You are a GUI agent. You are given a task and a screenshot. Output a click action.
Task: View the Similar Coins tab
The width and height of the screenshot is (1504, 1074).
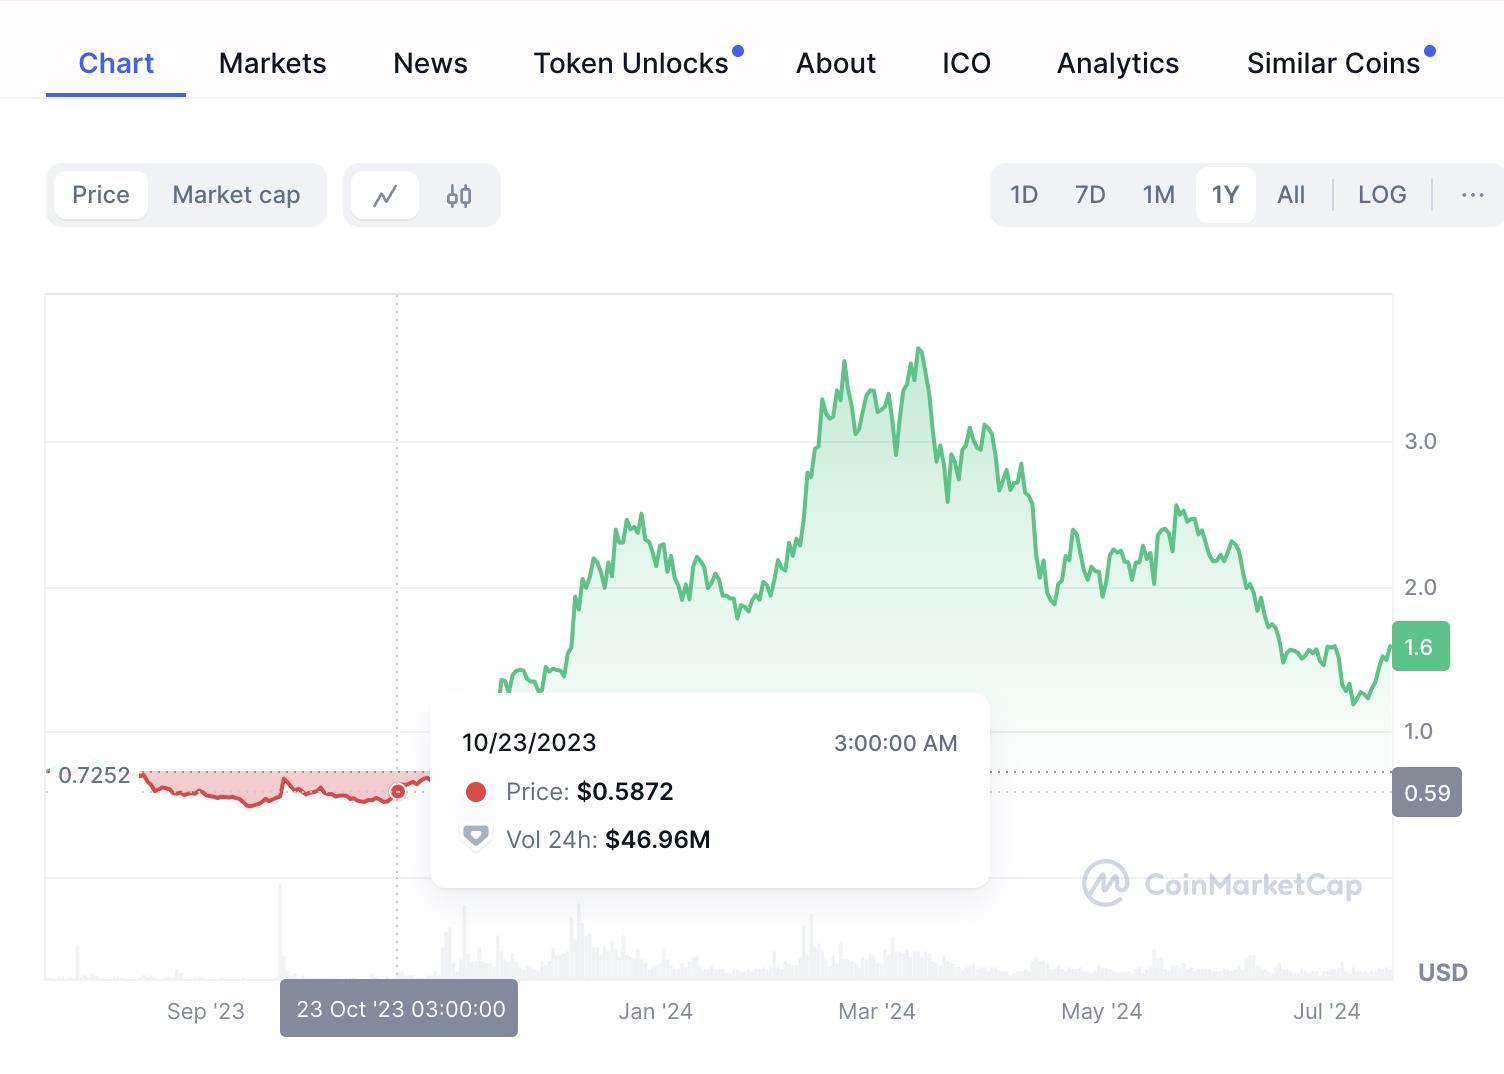[x=1333, y=63]
